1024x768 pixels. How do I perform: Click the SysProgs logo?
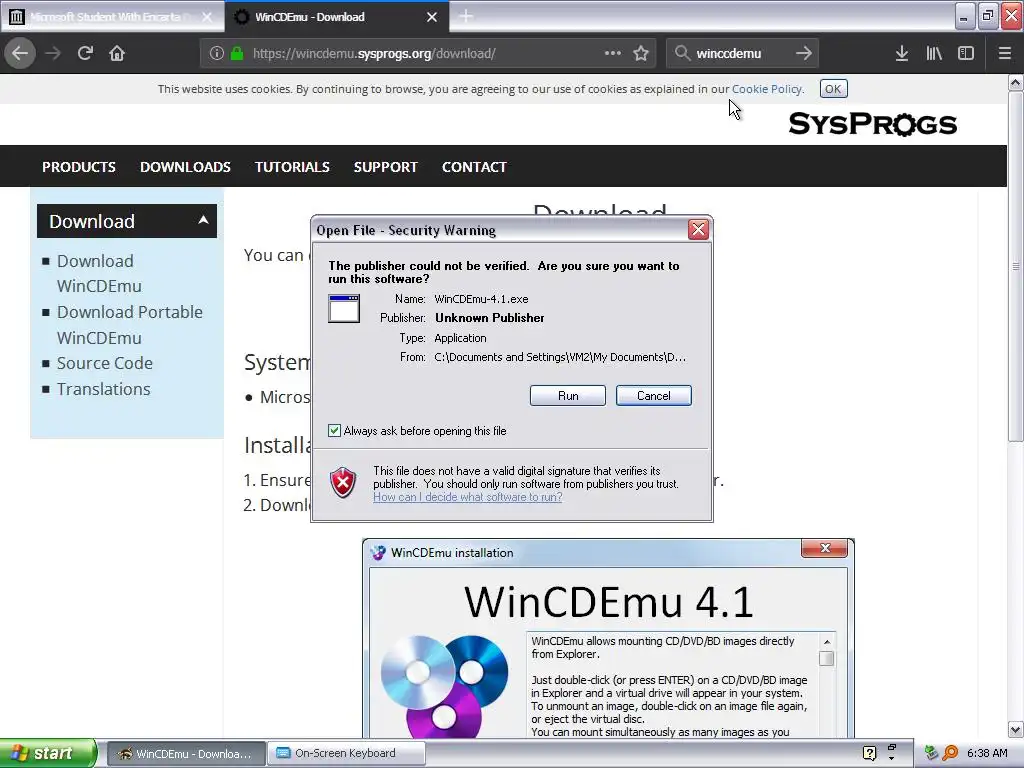tap(873, 123)
